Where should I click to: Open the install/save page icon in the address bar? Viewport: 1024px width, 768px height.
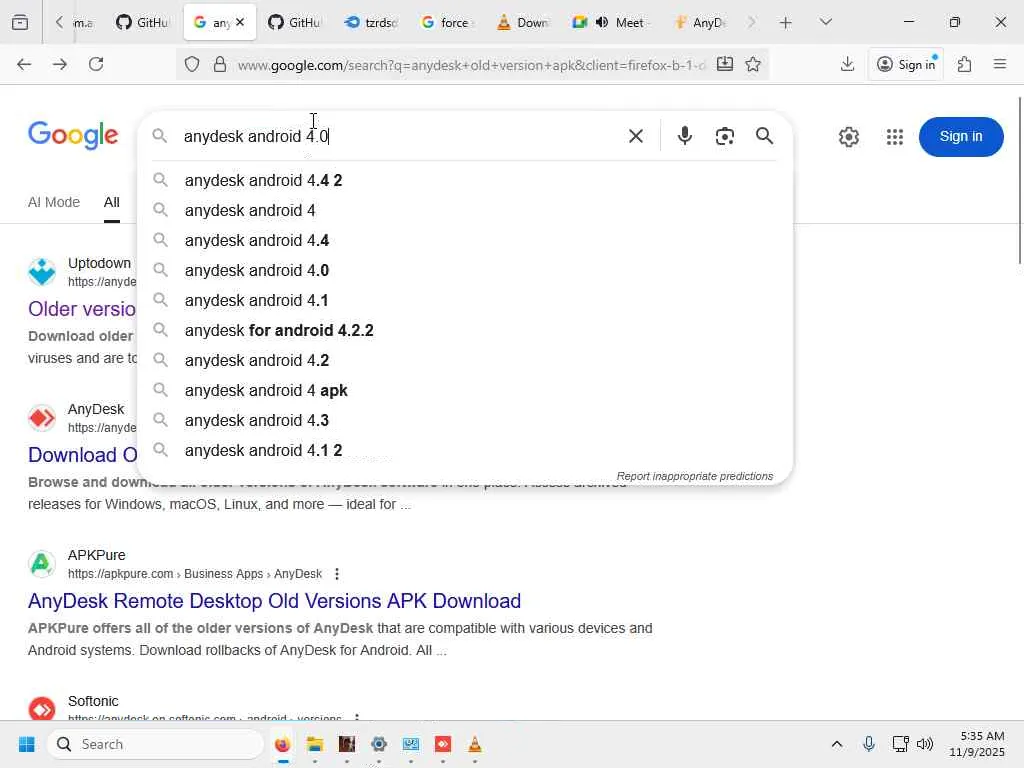[x=724, y=64]
